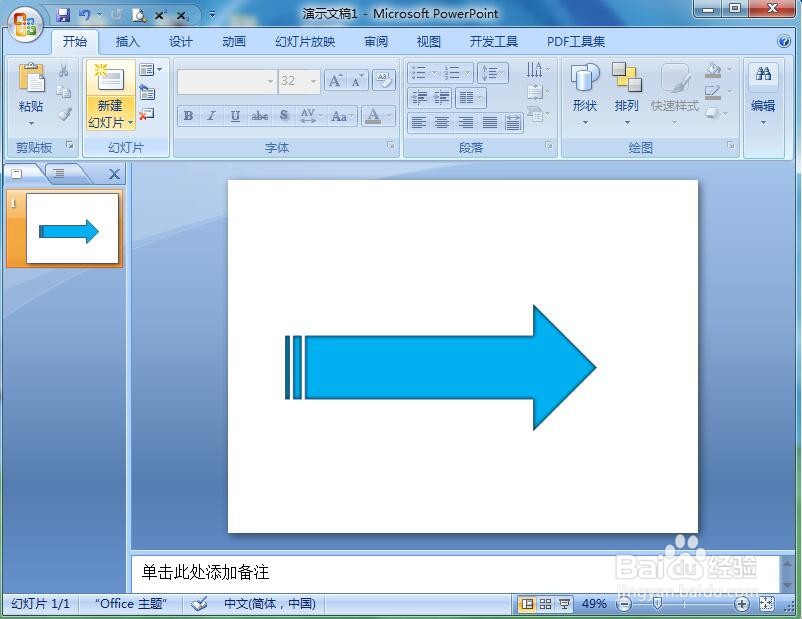The height and width of the screenshot is (619, 802).
Task: Reset the slide layout
Action: 147,92
